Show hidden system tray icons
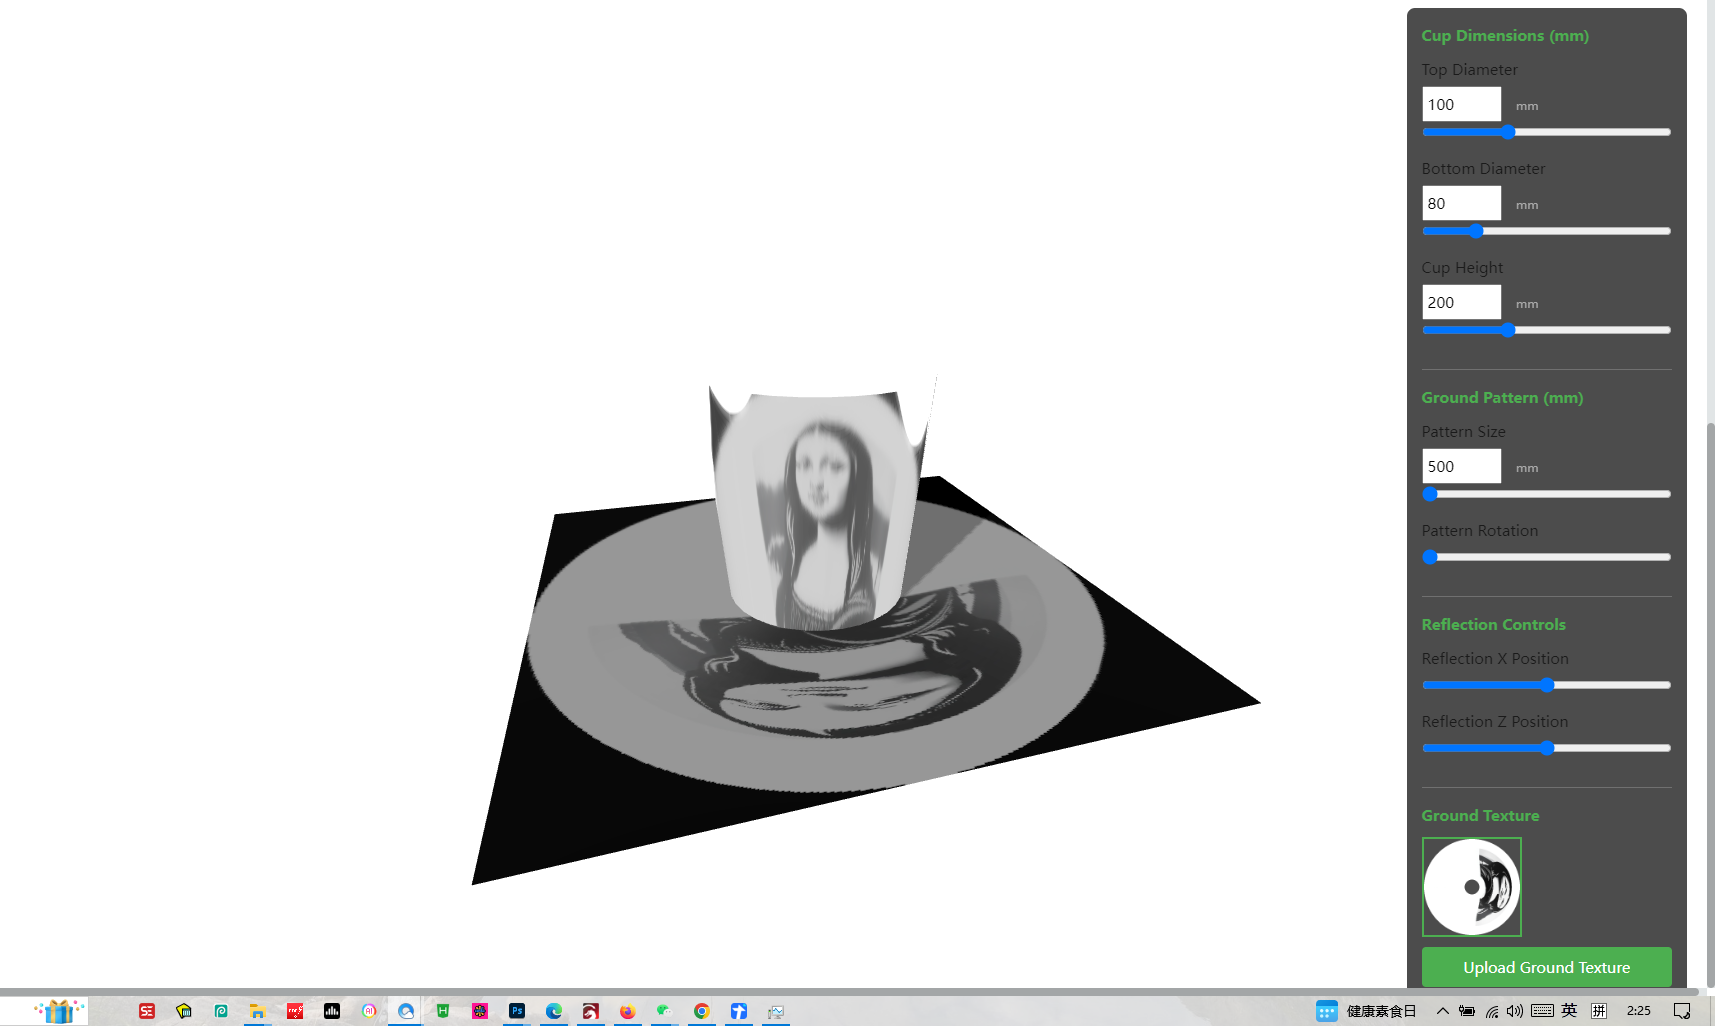This screenshot has width=1715, height=1026. click(x=1442, y=1011)
